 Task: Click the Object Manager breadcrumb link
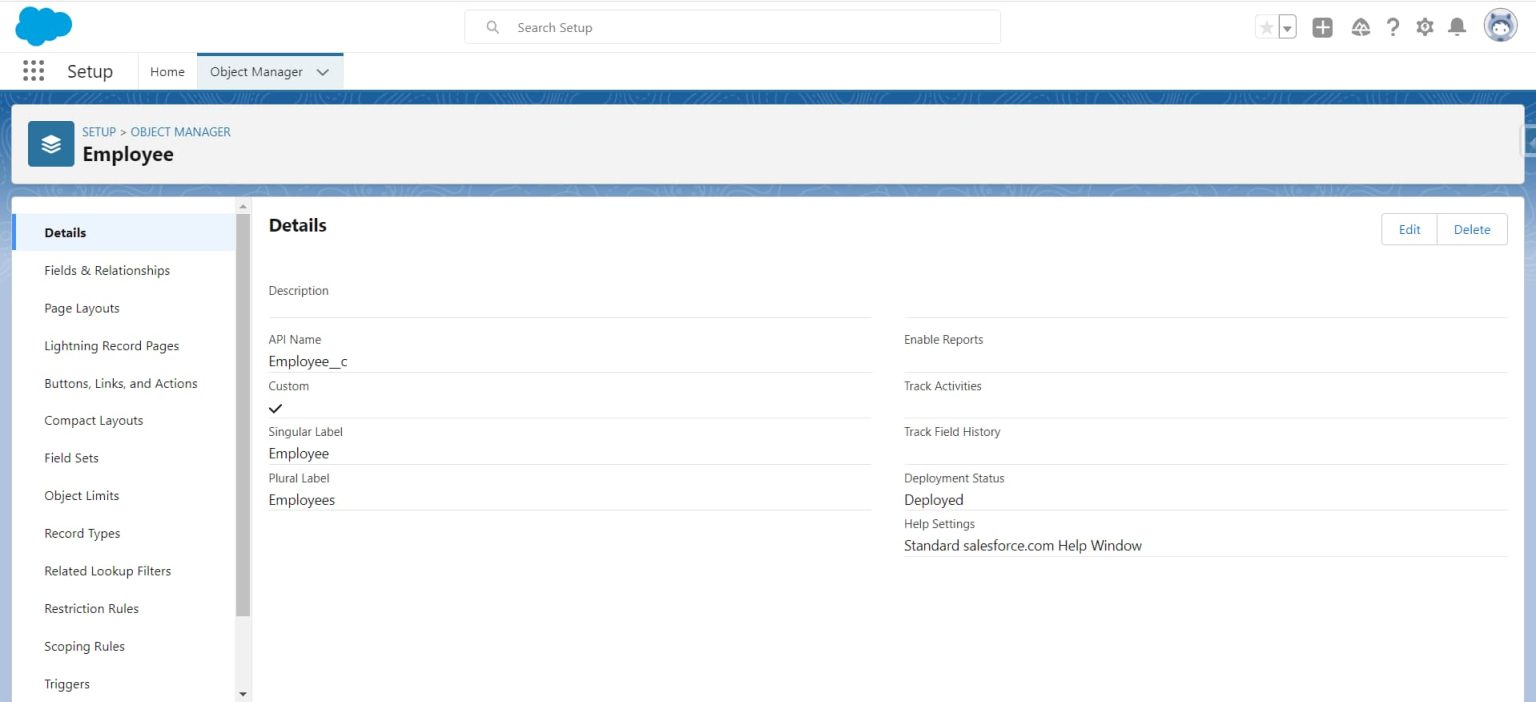180,131
